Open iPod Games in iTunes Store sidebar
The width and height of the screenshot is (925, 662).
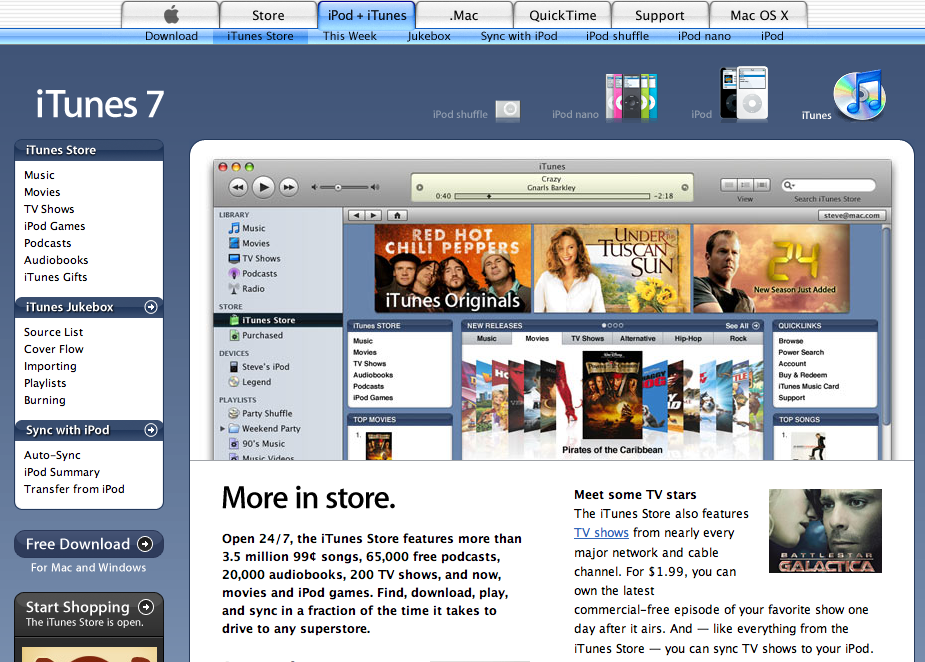(x=54, y=226)
